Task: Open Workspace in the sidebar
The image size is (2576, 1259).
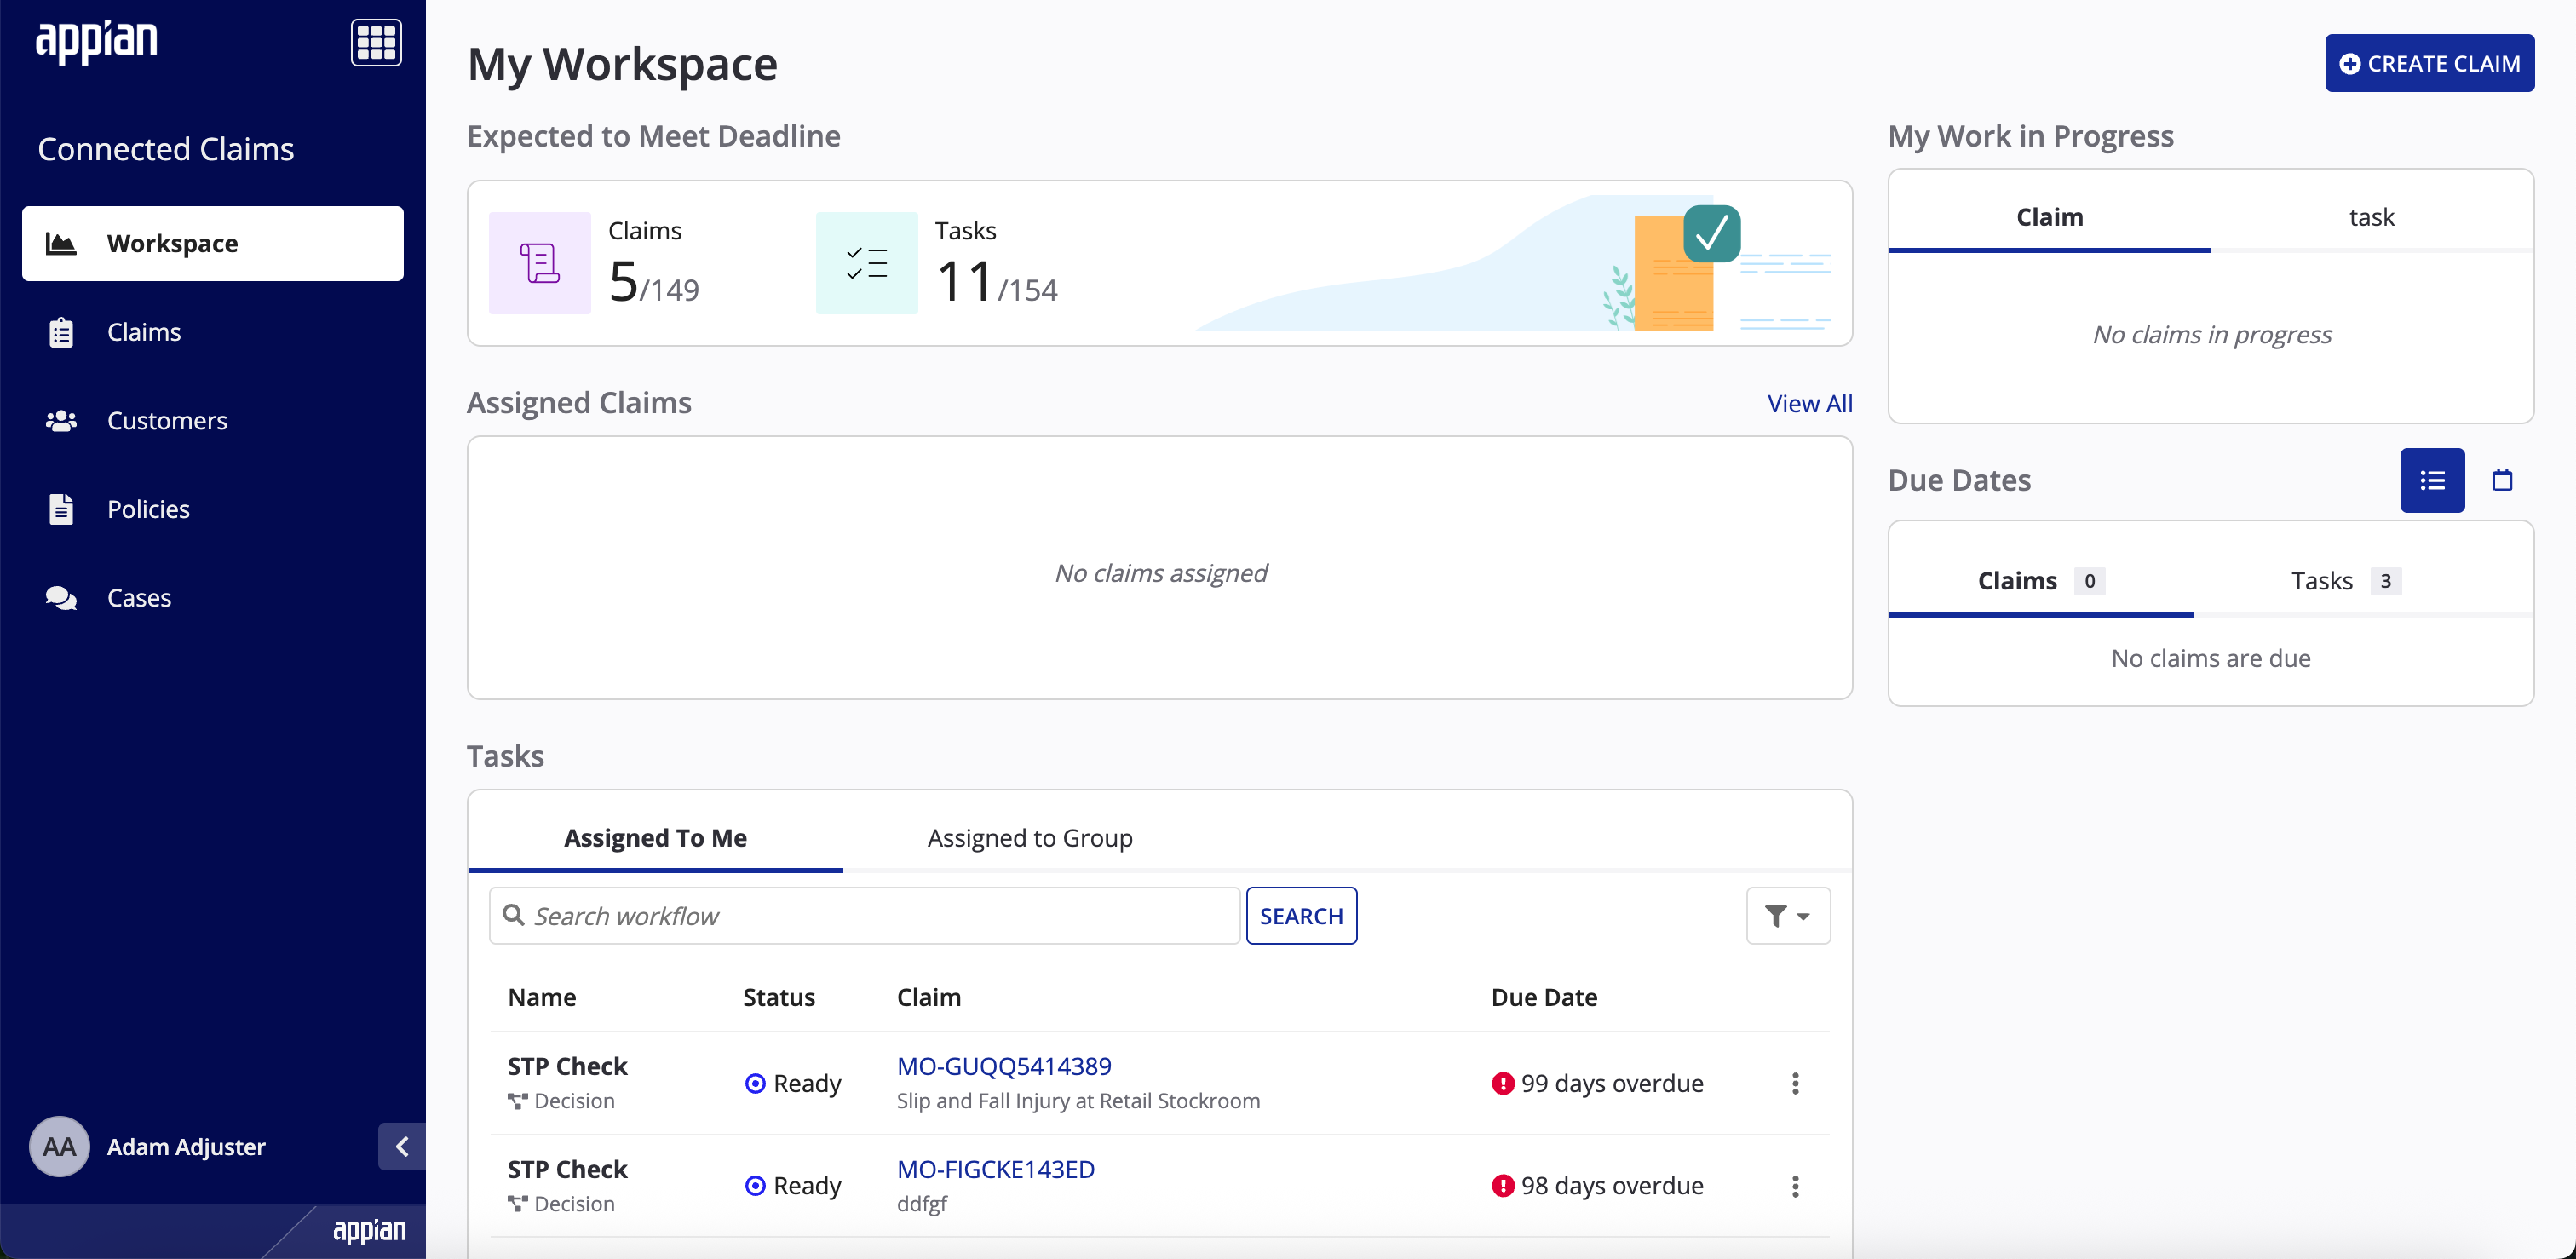Action: point(213,243)
